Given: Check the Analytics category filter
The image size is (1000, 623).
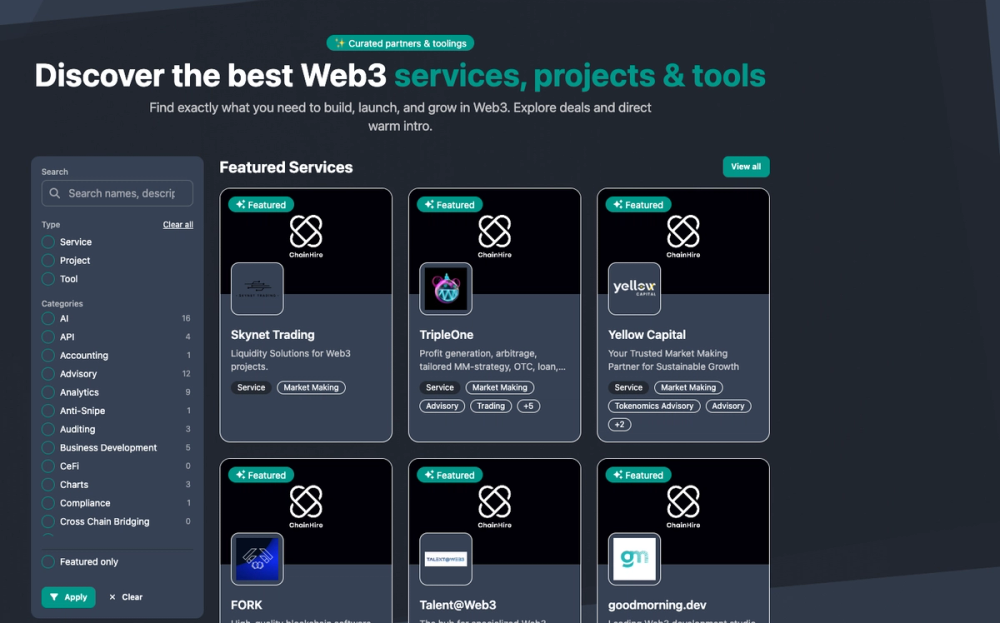Looking at the screenshot, I should point(48,393).
